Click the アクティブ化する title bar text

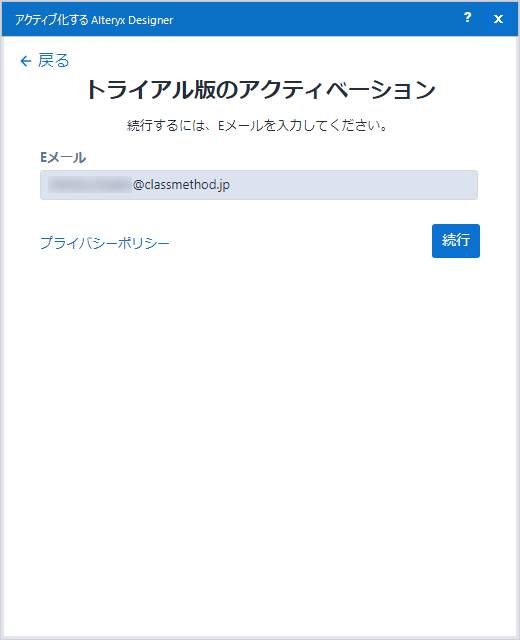click(51, 20)
